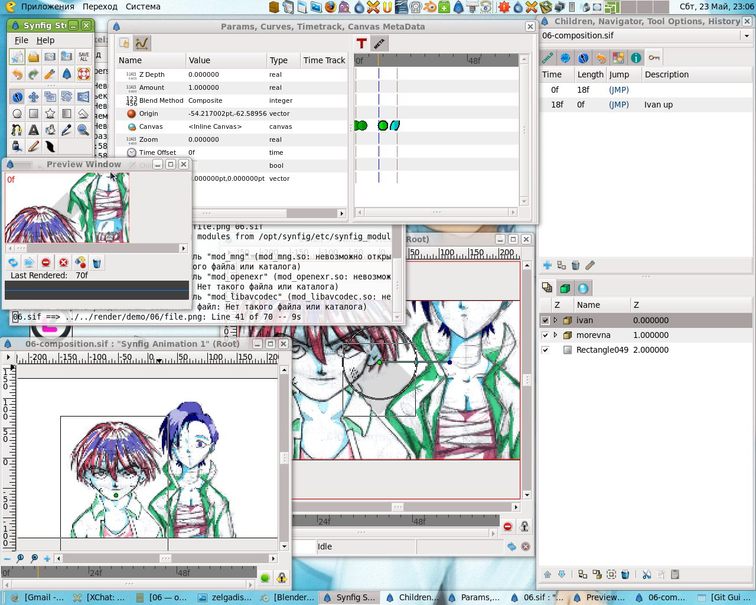
Task: Toggle keyframe lock icon in composition window
Action: pos(282,577)
